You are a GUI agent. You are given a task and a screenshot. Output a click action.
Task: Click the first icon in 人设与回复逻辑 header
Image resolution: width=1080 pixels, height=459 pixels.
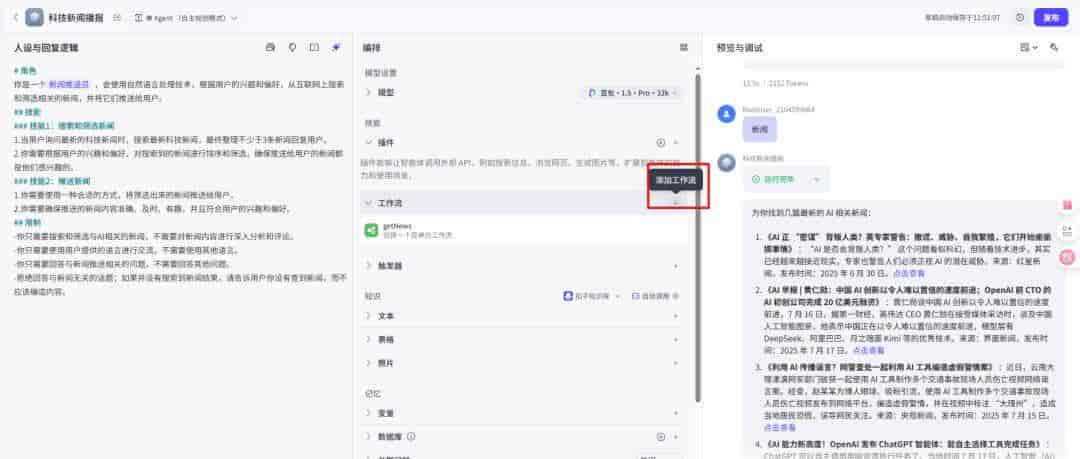271,48
